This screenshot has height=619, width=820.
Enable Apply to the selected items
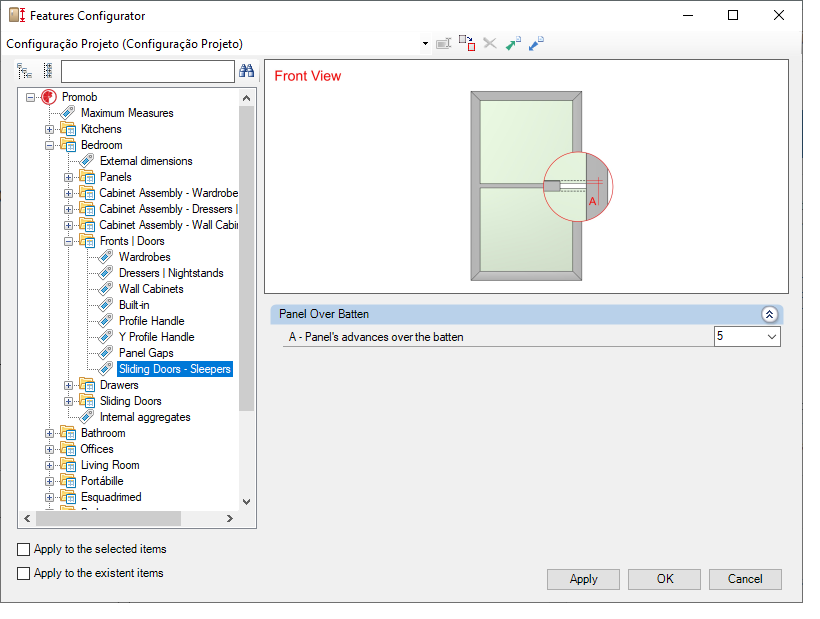24,549
